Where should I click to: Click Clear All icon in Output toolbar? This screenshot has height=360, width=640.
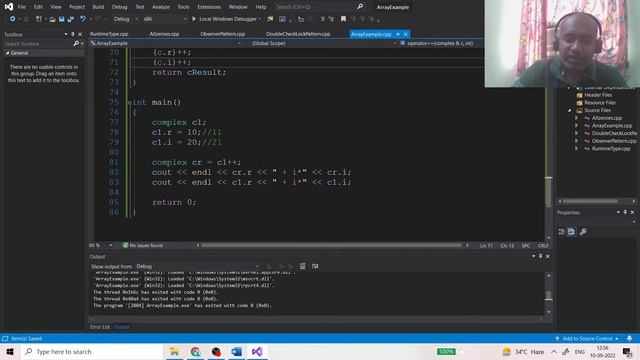pos(302,266)
